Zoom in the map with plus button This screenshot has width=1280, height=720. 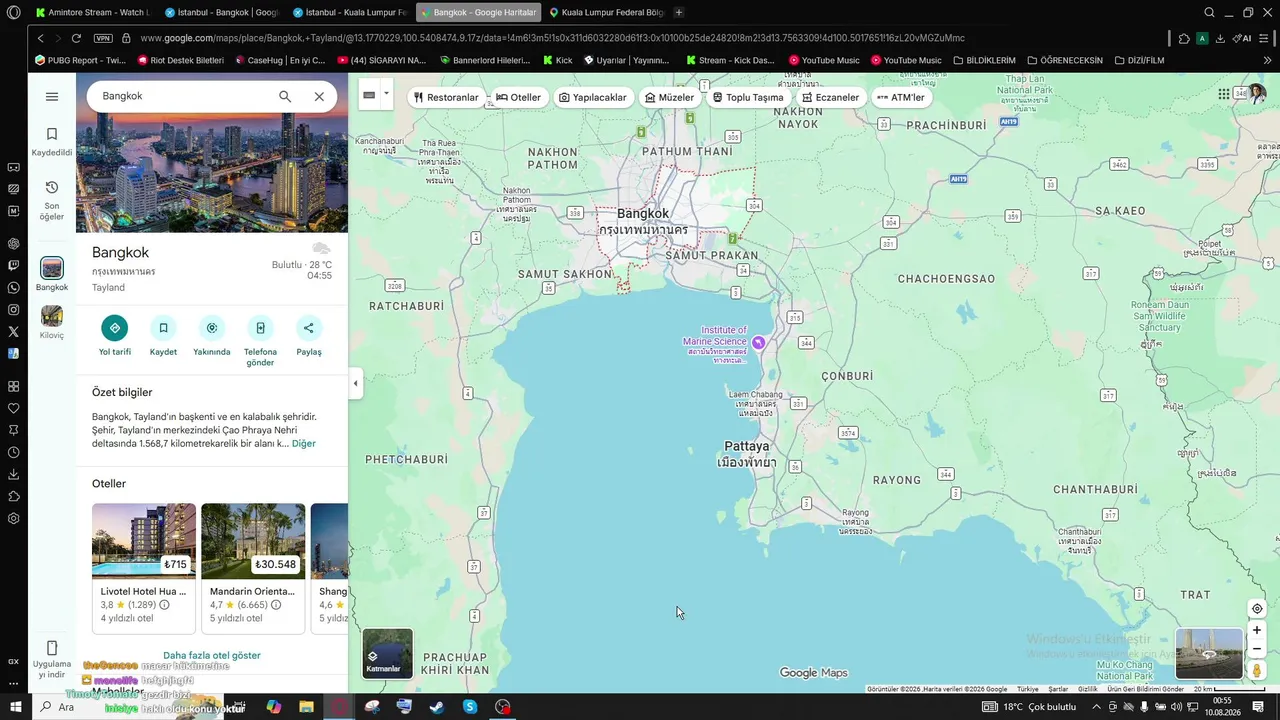[x=1257, y=630]
